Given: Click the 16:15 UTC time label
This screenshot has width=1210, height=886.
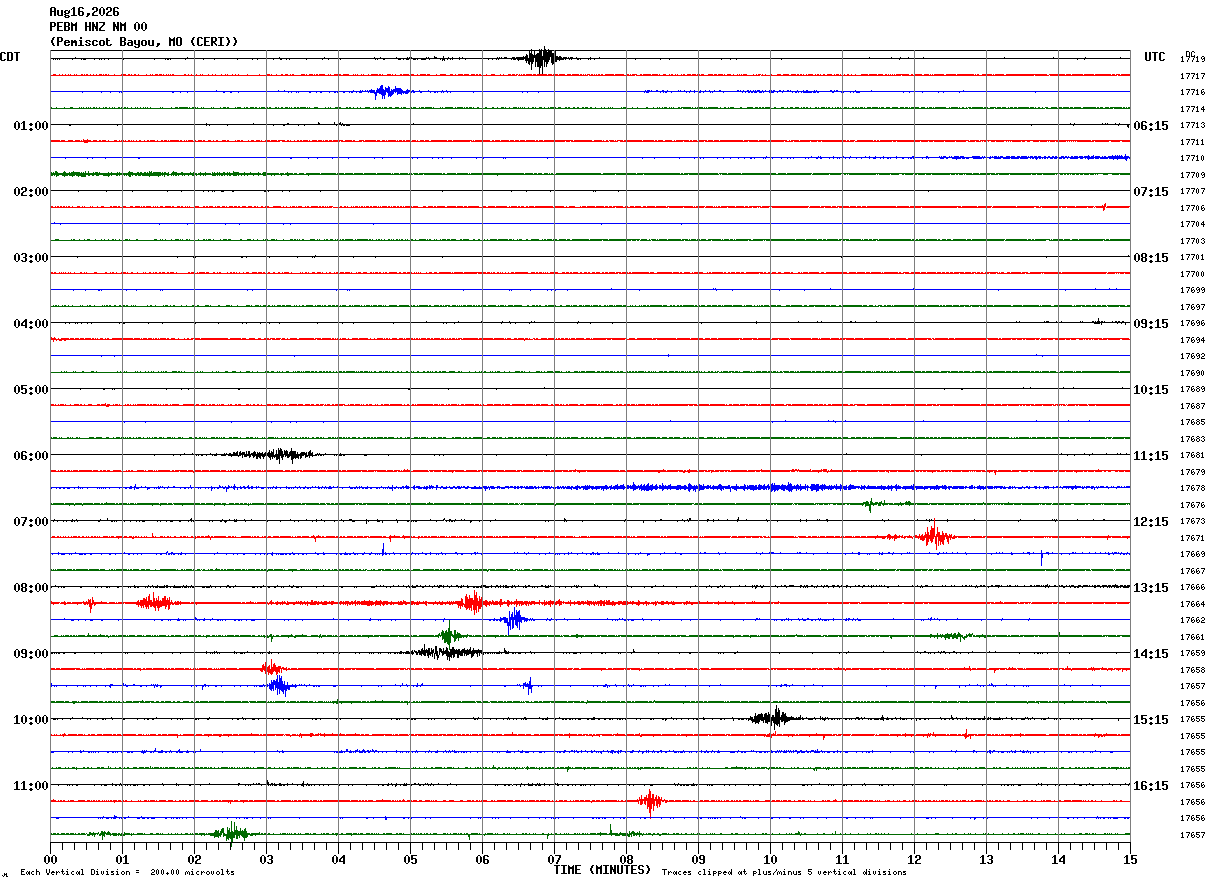Looking at the screenshot, I should [x=1150, y=786].
